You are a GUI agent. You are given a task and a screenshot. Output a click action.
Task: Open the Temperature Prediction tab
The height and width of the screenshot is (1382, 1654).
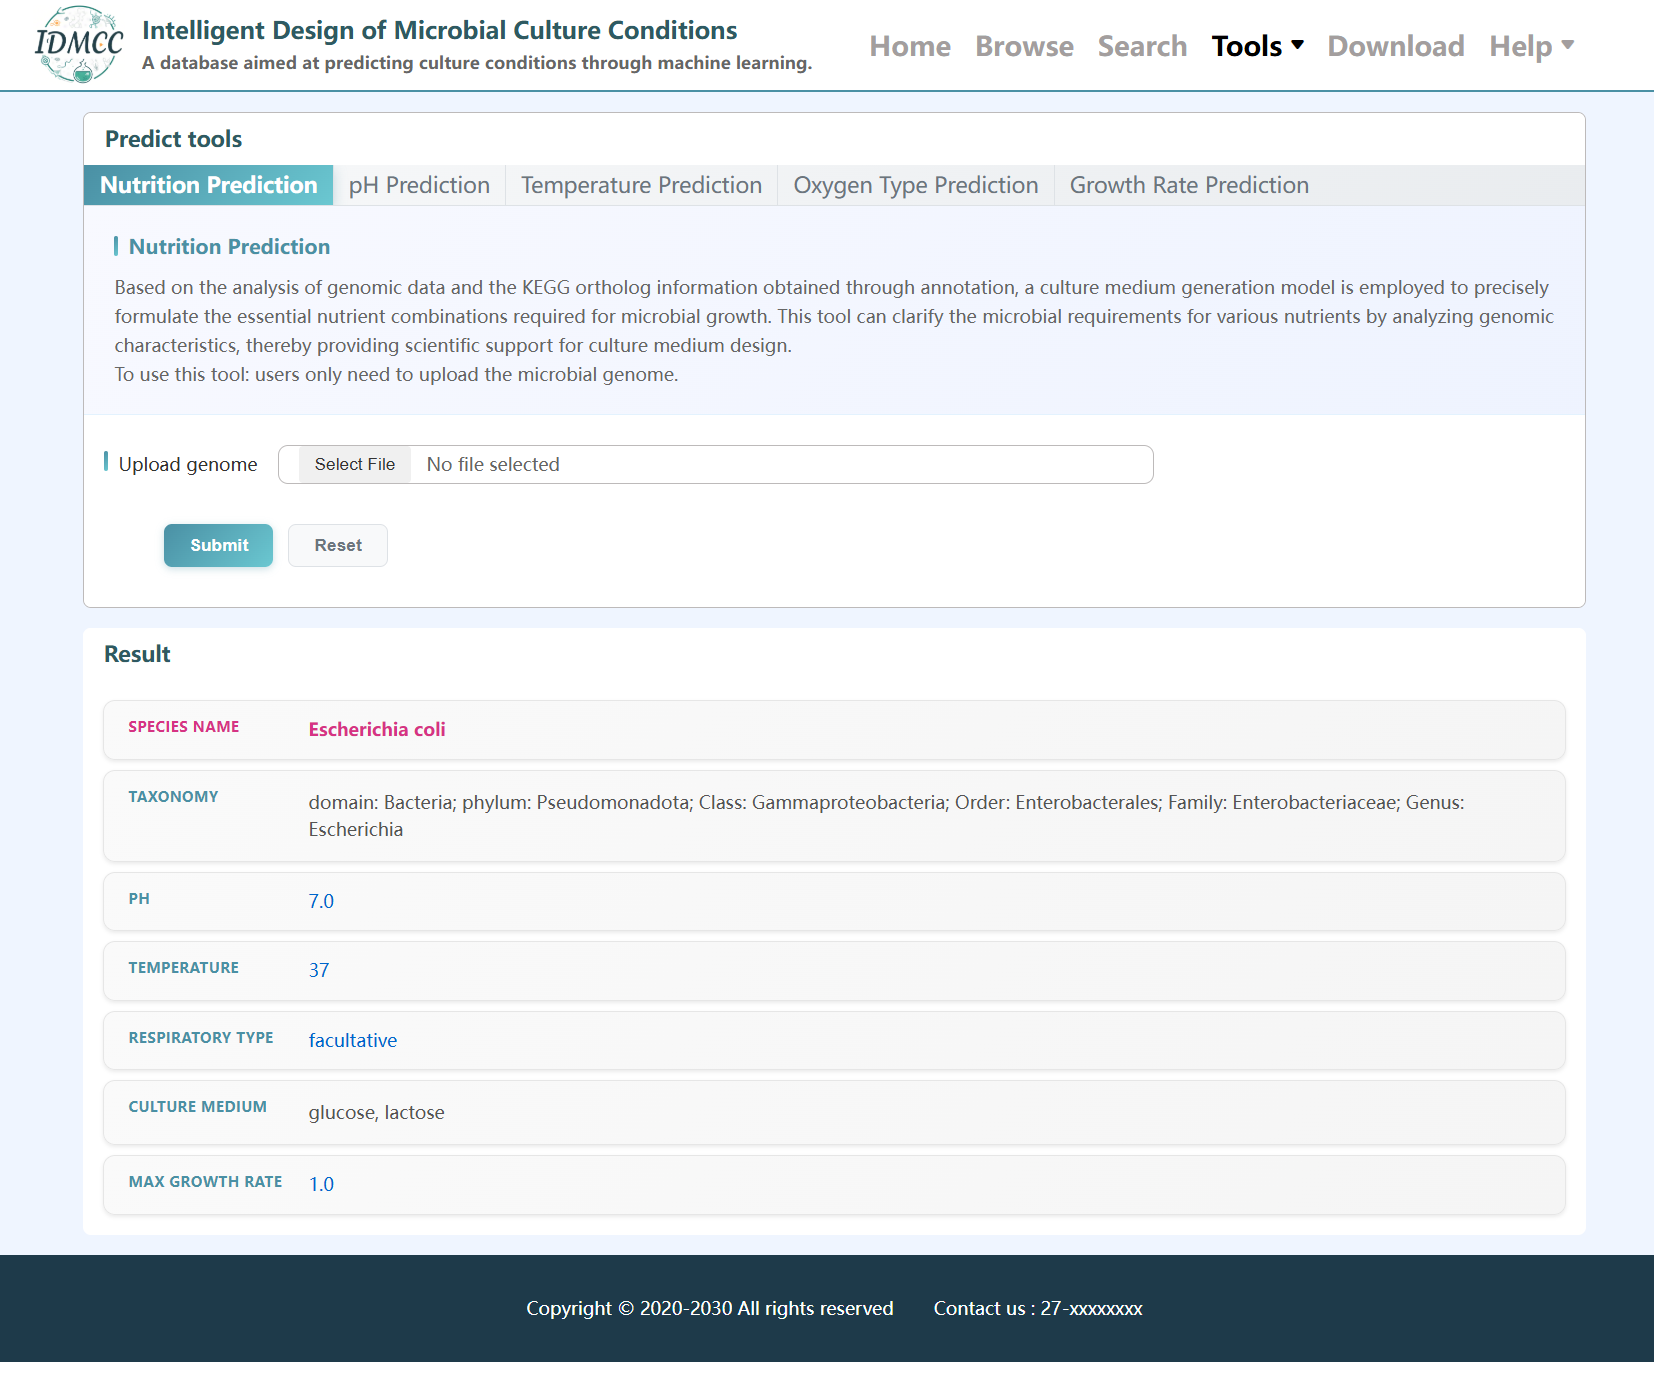(641, 185)
